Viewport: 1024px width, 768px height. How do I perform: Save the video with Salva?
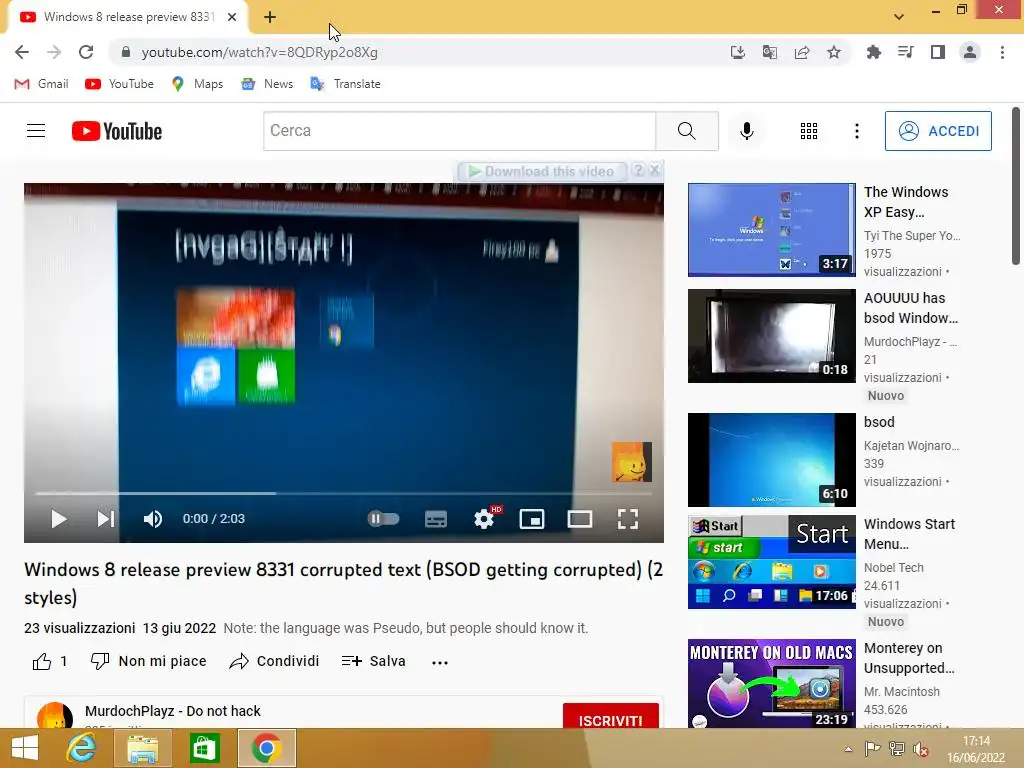pos(374,662)
